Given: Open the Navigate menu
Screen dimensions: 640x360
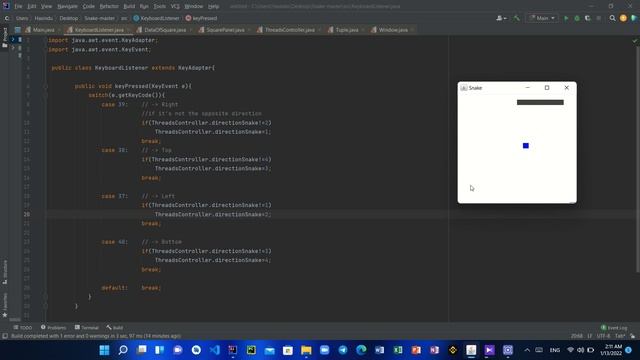Looking at the screenshot, I should coord(67,7).
